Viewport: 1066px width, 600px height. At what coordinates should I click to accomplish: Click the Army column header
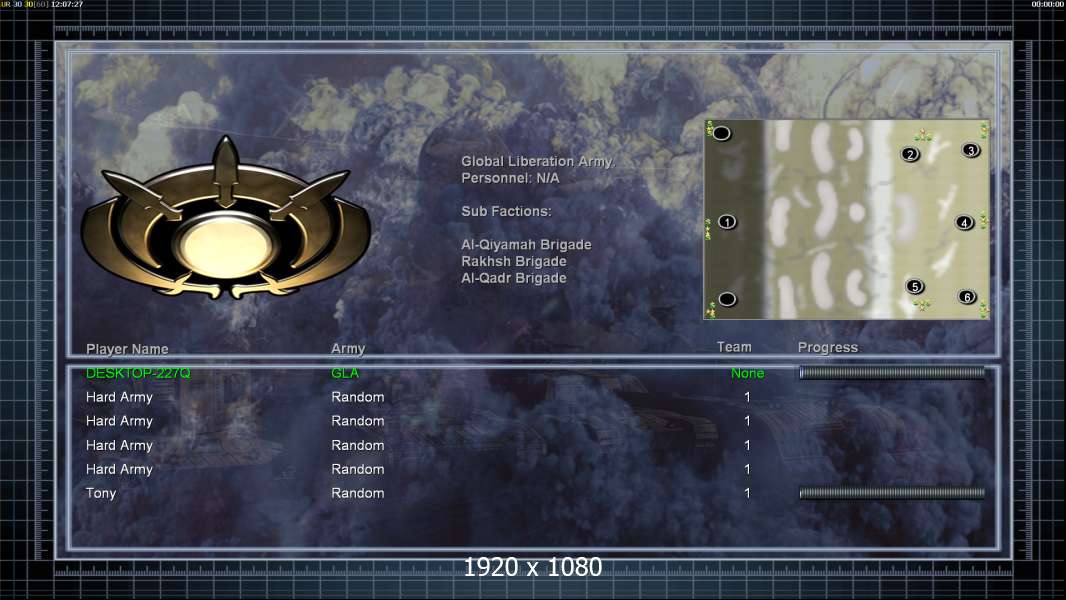(348, 349)
